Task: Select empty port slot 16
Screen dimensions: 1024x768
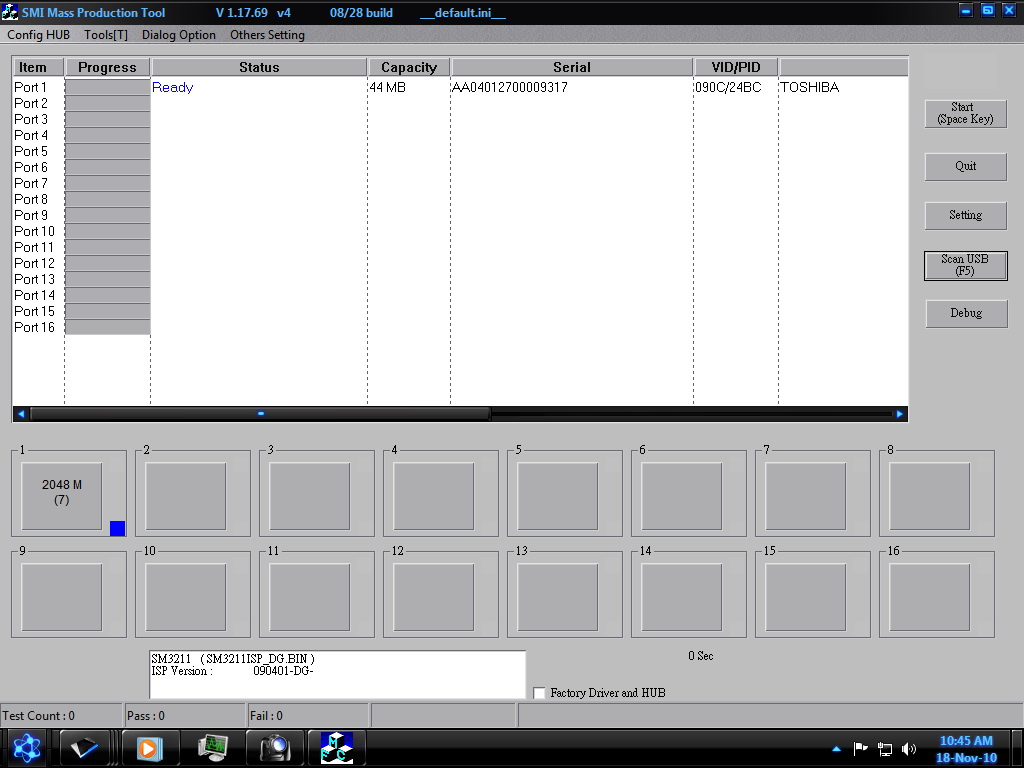Action: [x=930, y=597]
